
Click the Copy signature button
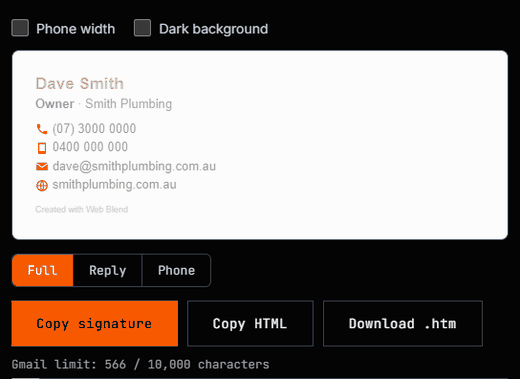pos(95,324)
